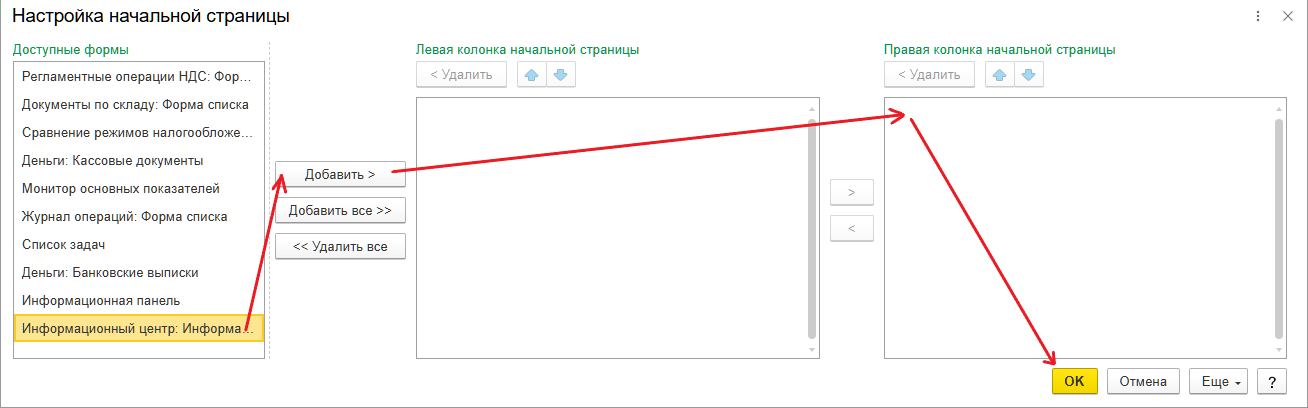Screen dimensions: 1308x408
Task: Select "Деньги: Банковские выписки" list item
Action: [110, 272]
